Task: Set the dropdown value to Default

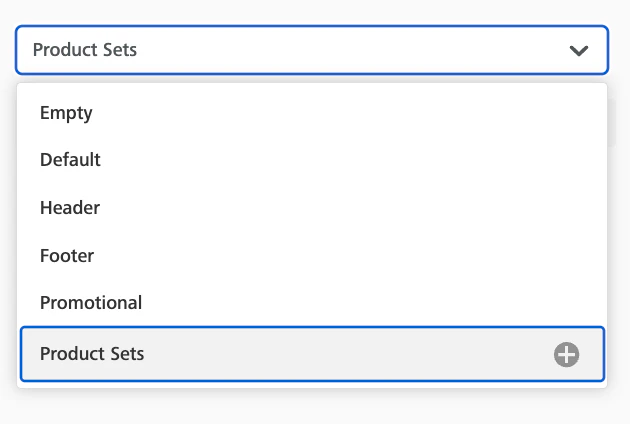Action: 70,160
